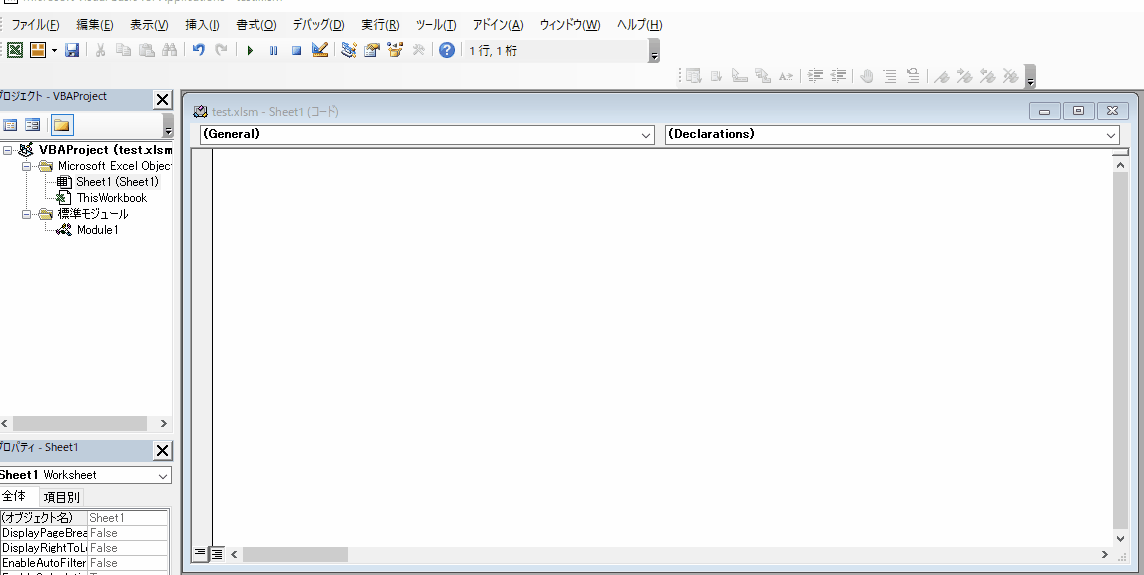This screenshot has height=575, width=1144.
Task: Run the macro with the green play icon
Action: tap(250, 50)
